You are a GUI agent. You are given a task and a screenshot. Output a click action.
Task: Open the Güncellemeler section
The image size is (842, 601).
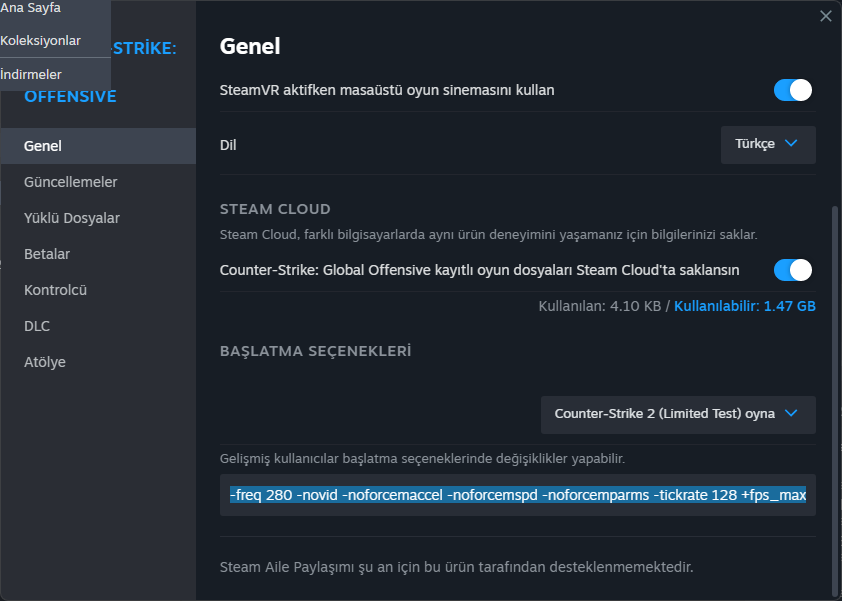(x=70, y=182)
